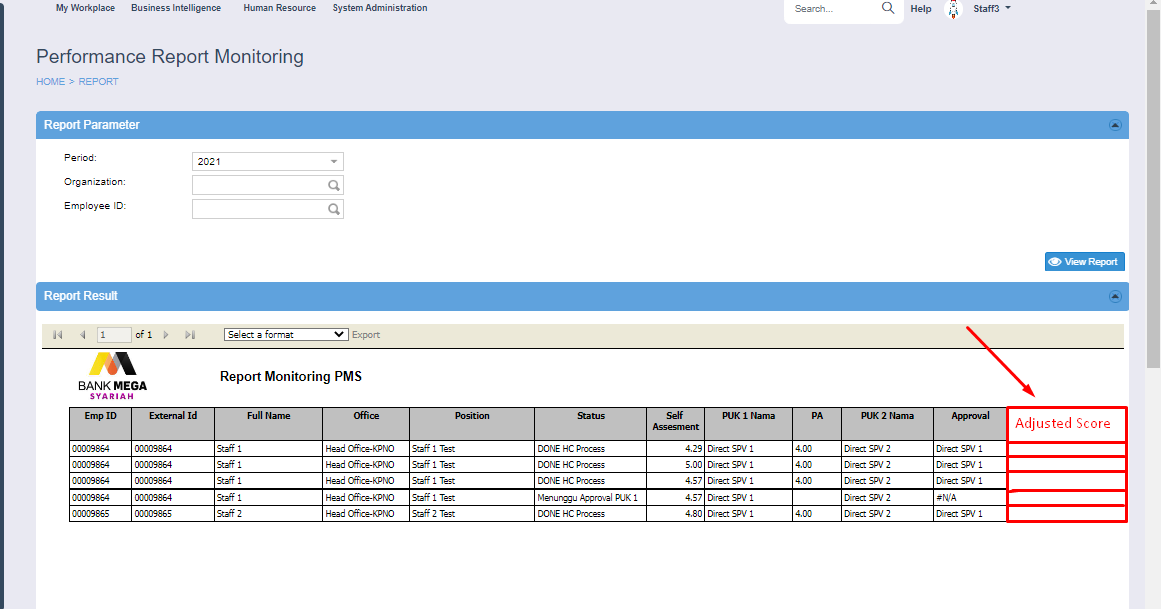The image size is (1161, 609).
Task: Open the Organization lookup magnifier icon
Action: coord(334,185)
